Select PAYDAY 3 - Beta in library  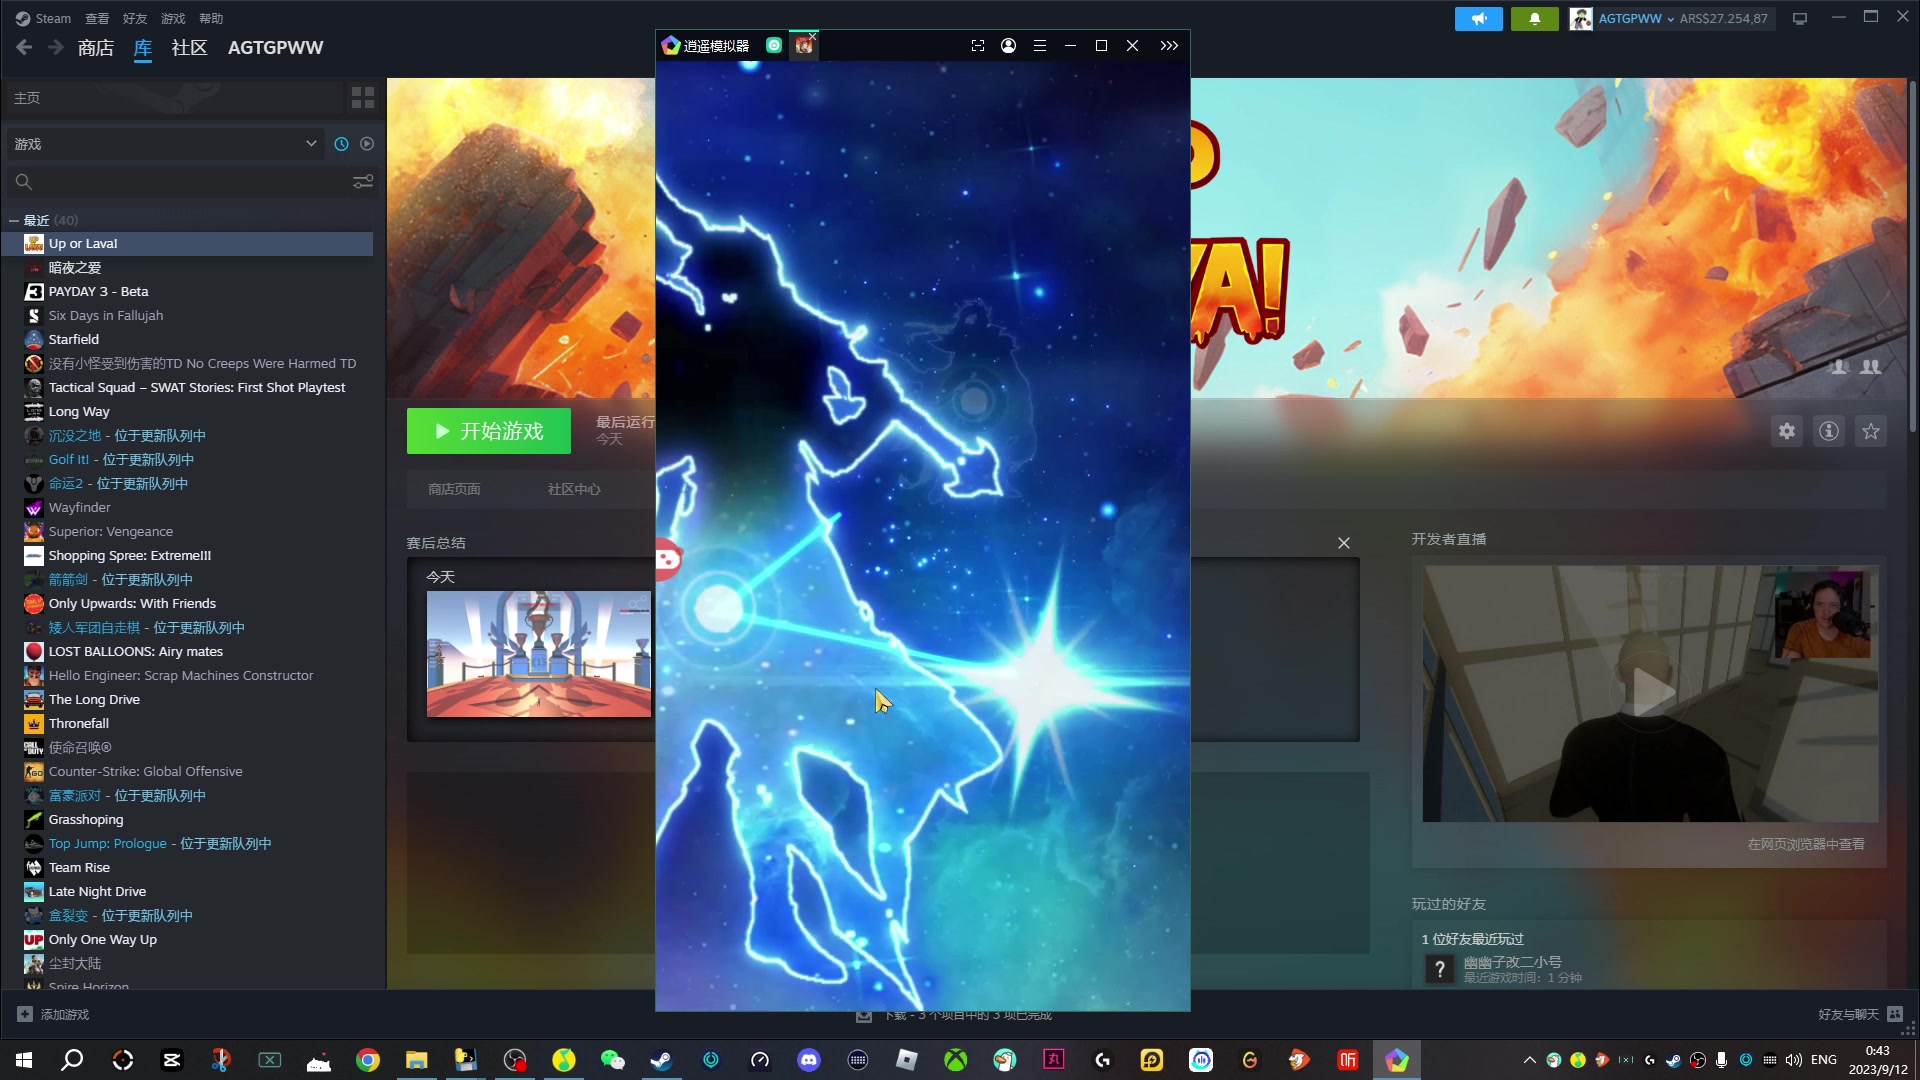pos(98,291)
